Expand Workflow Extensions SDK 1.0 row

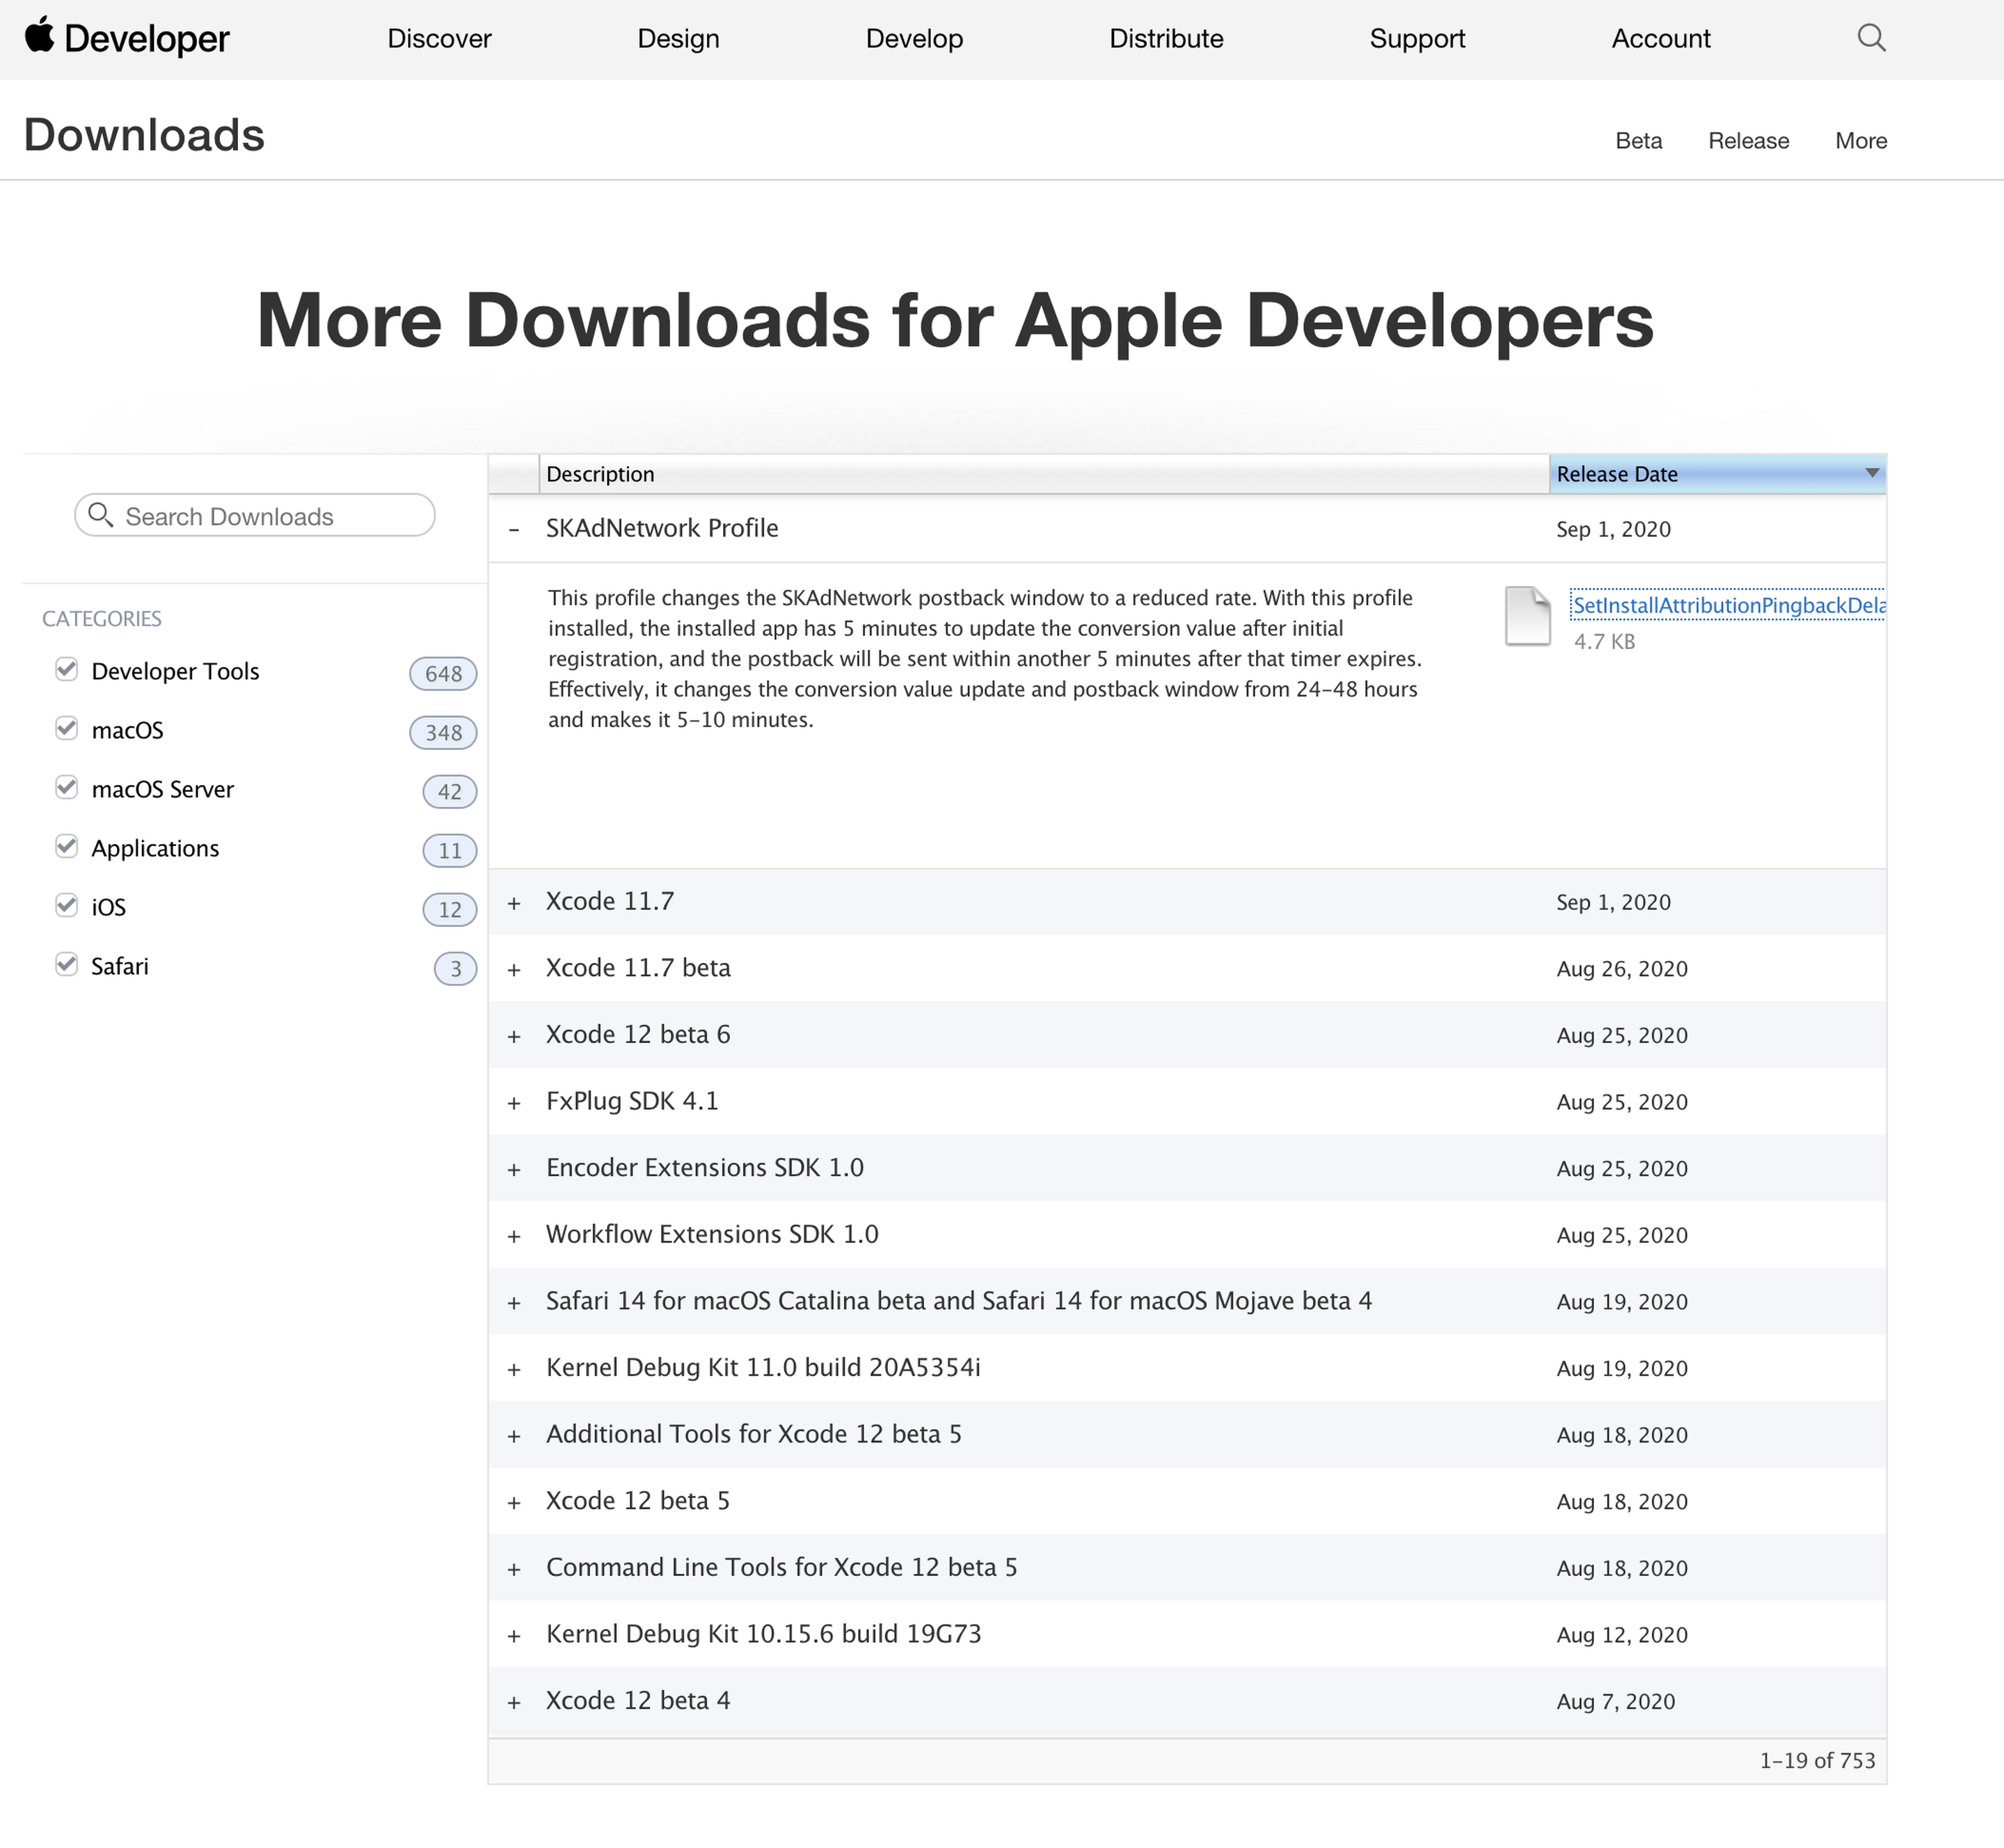click(x=514, y=1236)
